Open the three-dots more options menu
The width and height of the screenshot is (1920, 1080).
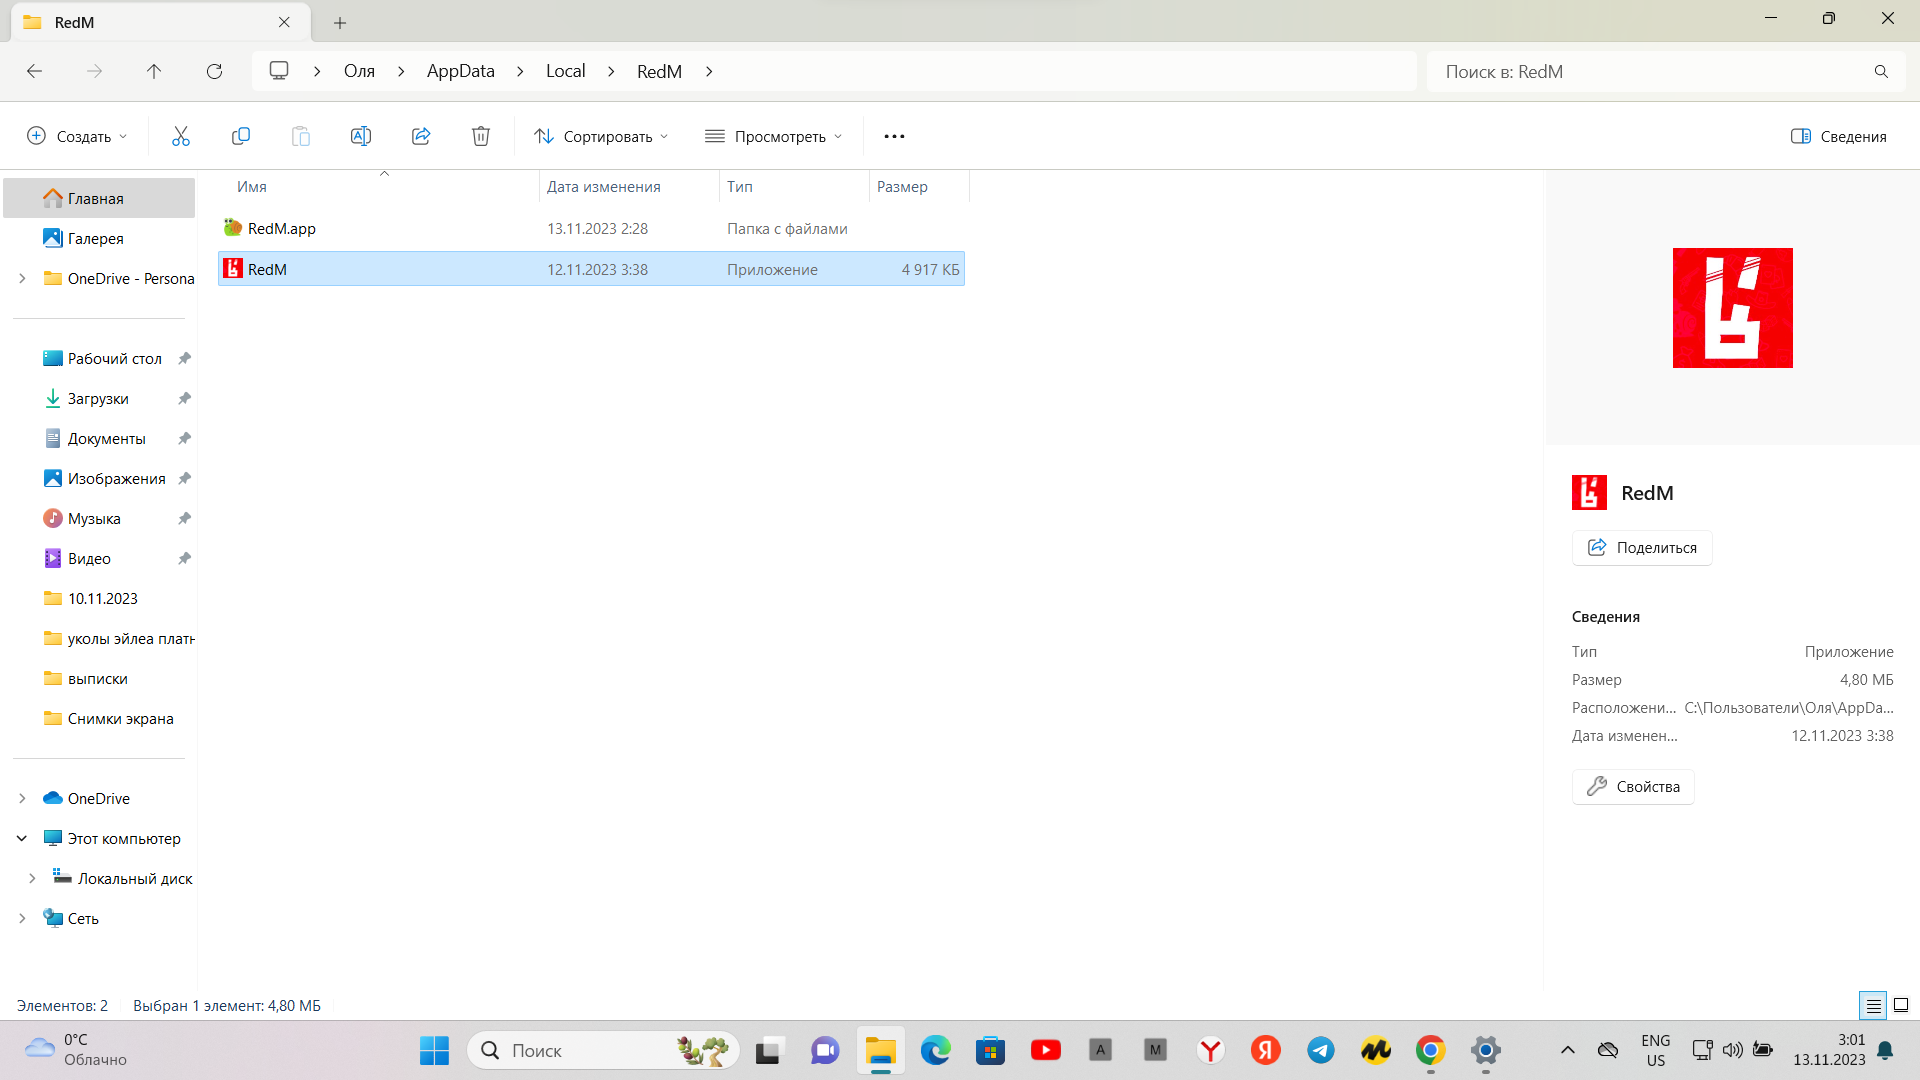click(894, 136)
